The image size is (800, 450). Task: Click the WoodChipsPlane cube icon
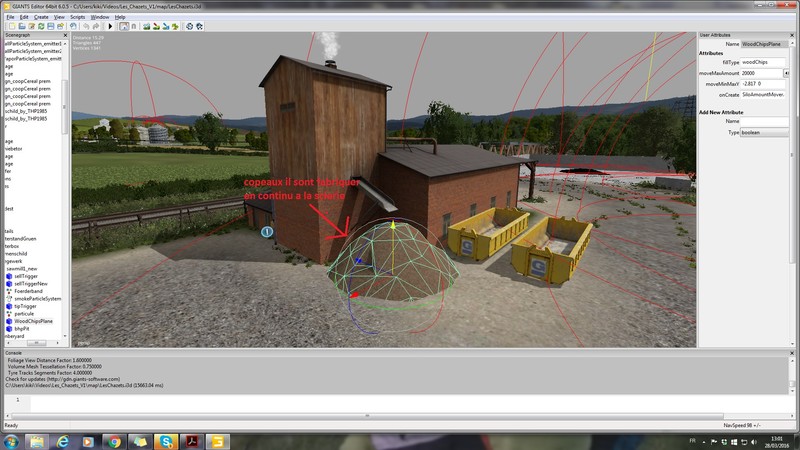click(x=9, y=320)
